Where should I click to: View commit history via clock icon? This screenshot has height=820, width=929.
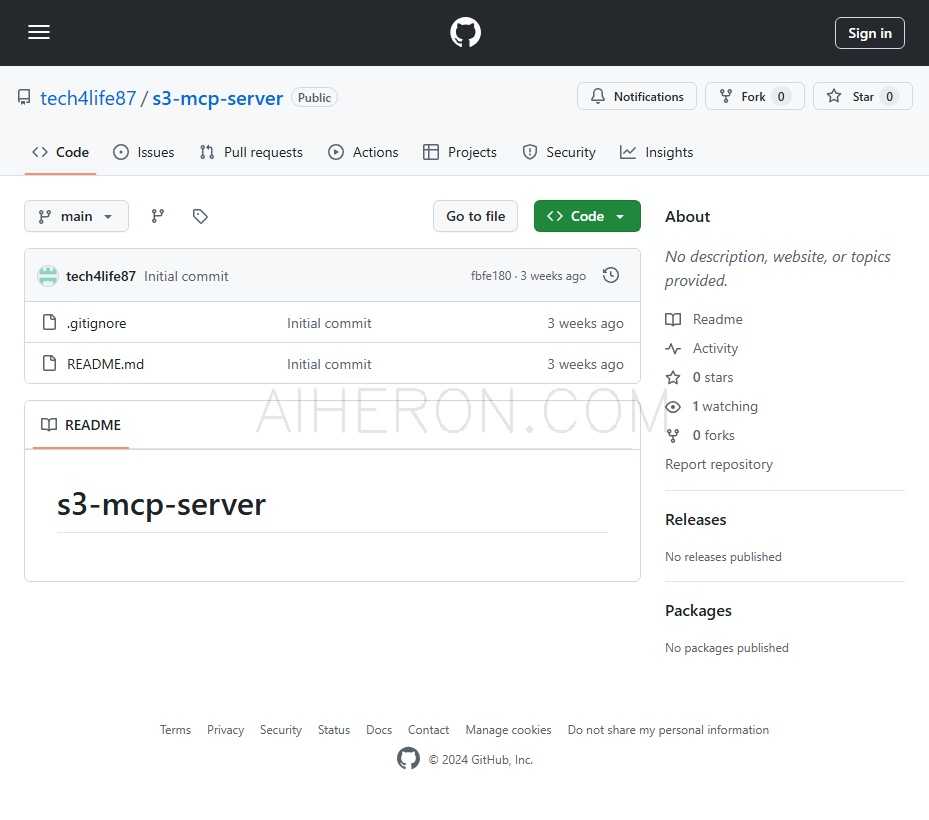610,276
